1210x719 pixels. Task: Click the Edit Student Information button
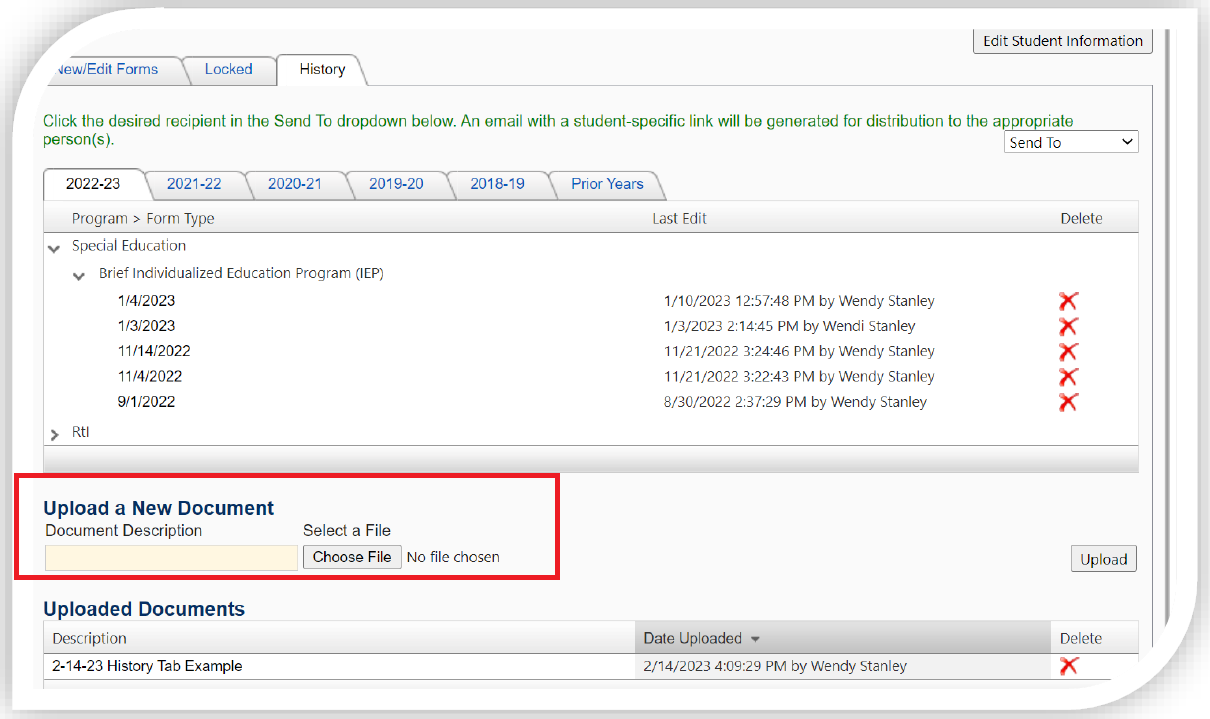(x=1062, y=41)
